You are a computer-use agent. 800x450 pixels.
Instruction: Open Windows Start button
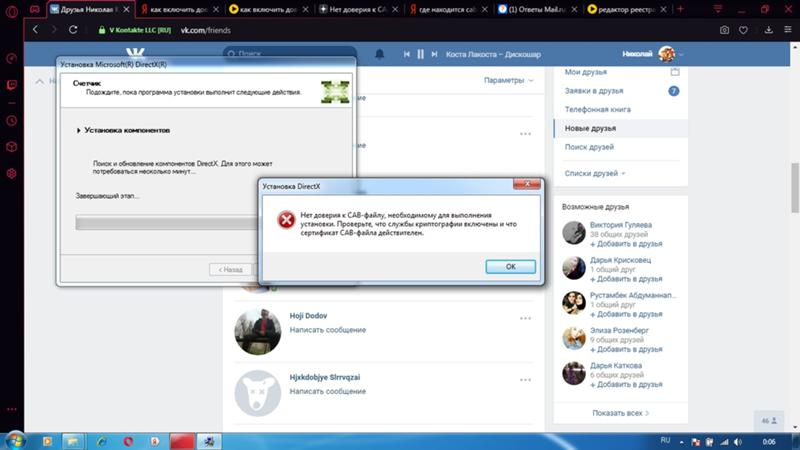tap(14, 440)
